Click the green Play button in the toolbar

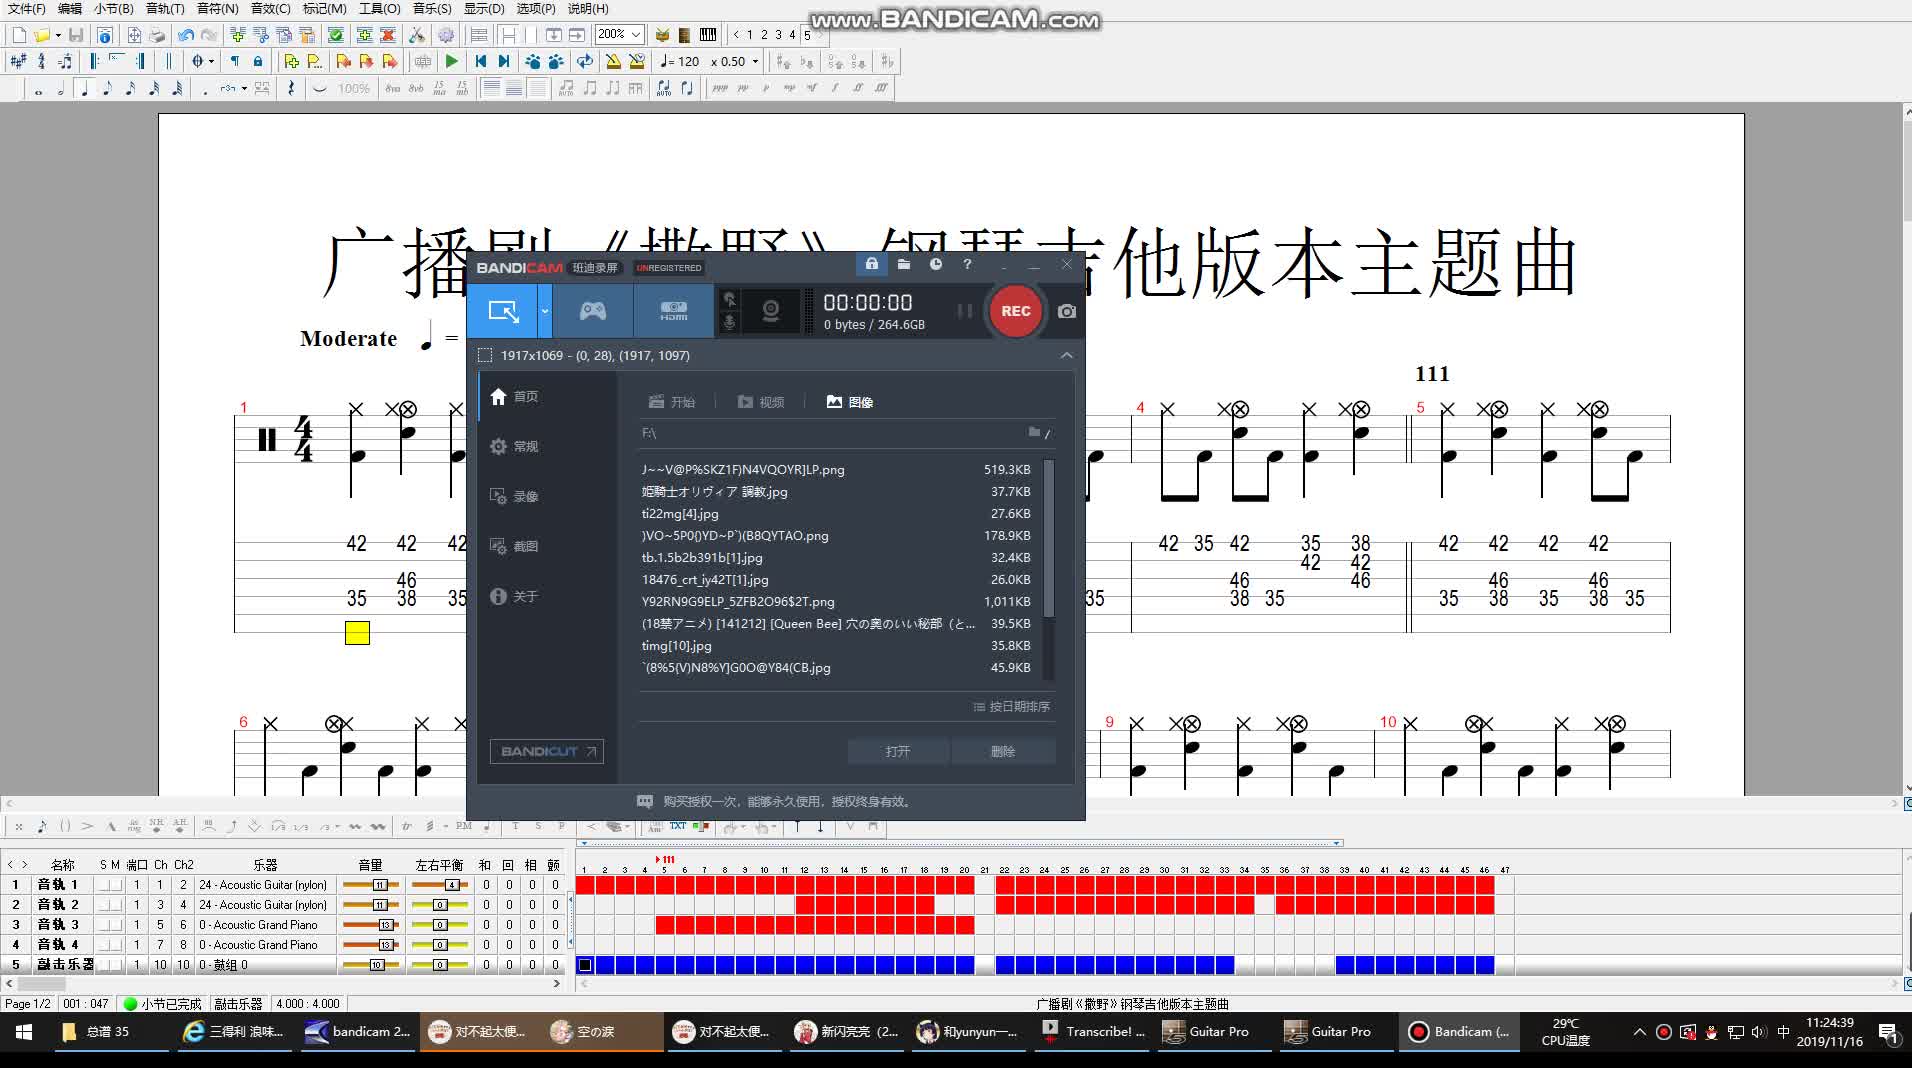(452, 62)
